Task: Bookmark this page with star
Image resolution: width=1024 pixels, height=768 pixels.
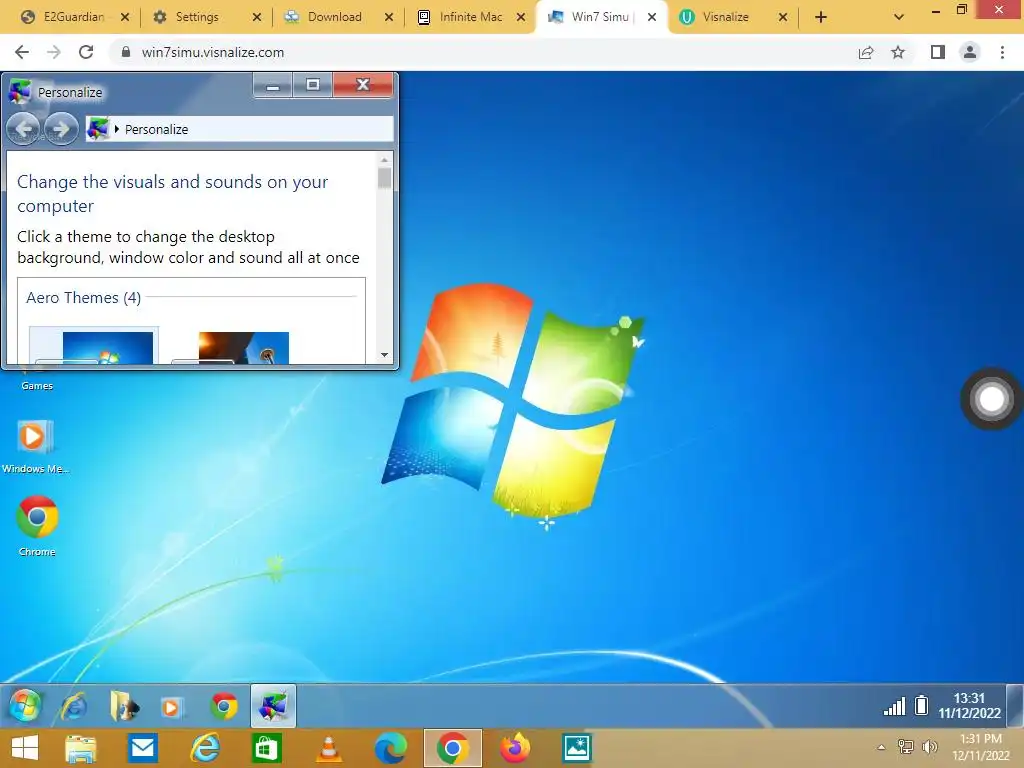Action: [898, 52]
